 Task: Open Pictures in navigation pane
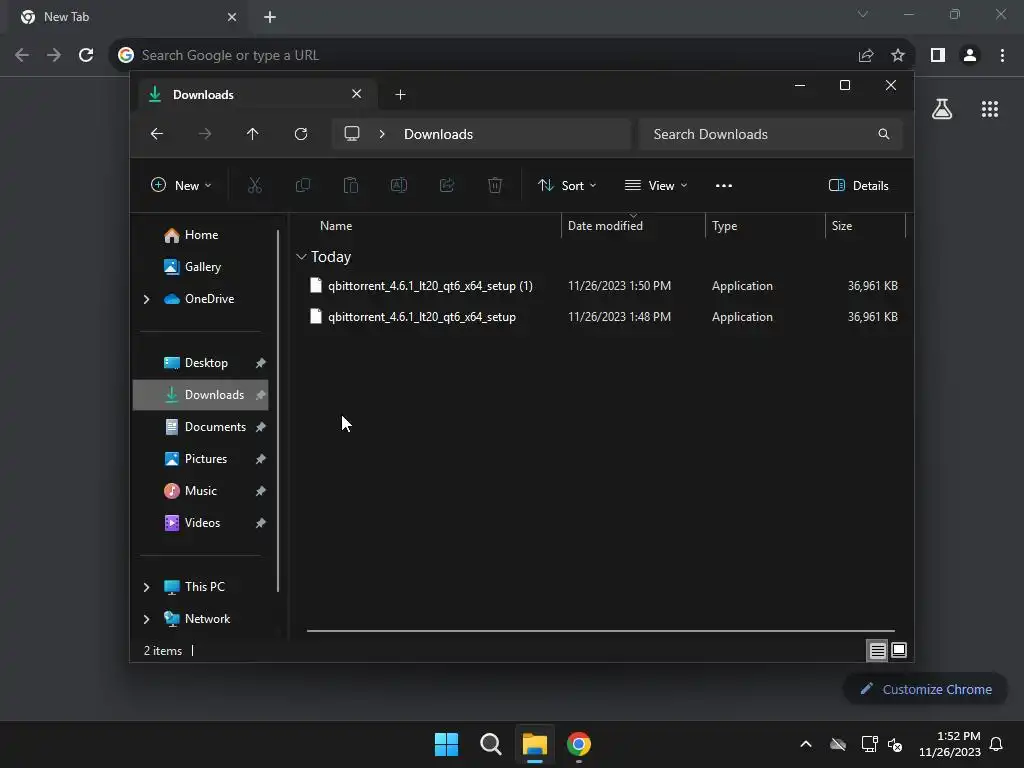point(205,459)
